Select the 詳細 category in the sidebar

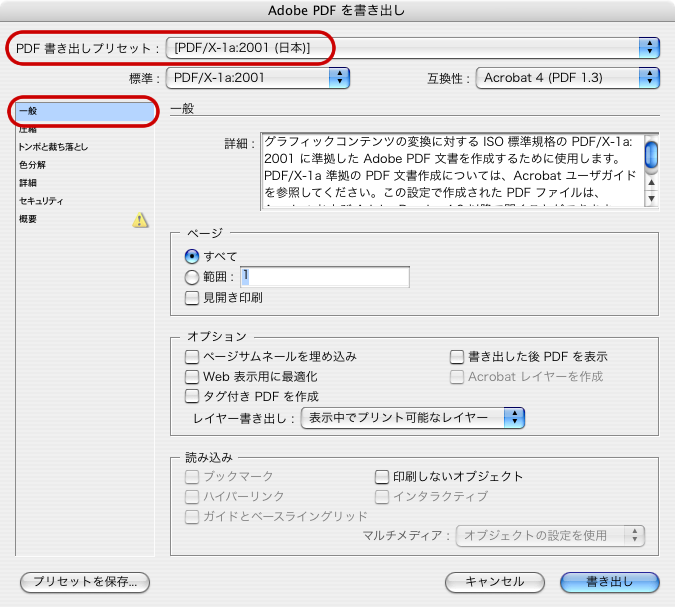85,183
